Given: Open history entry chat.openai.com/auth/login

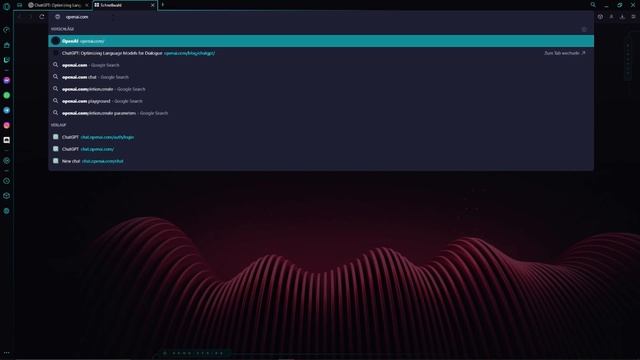Looking at the screenshot, I should [321, 137].
